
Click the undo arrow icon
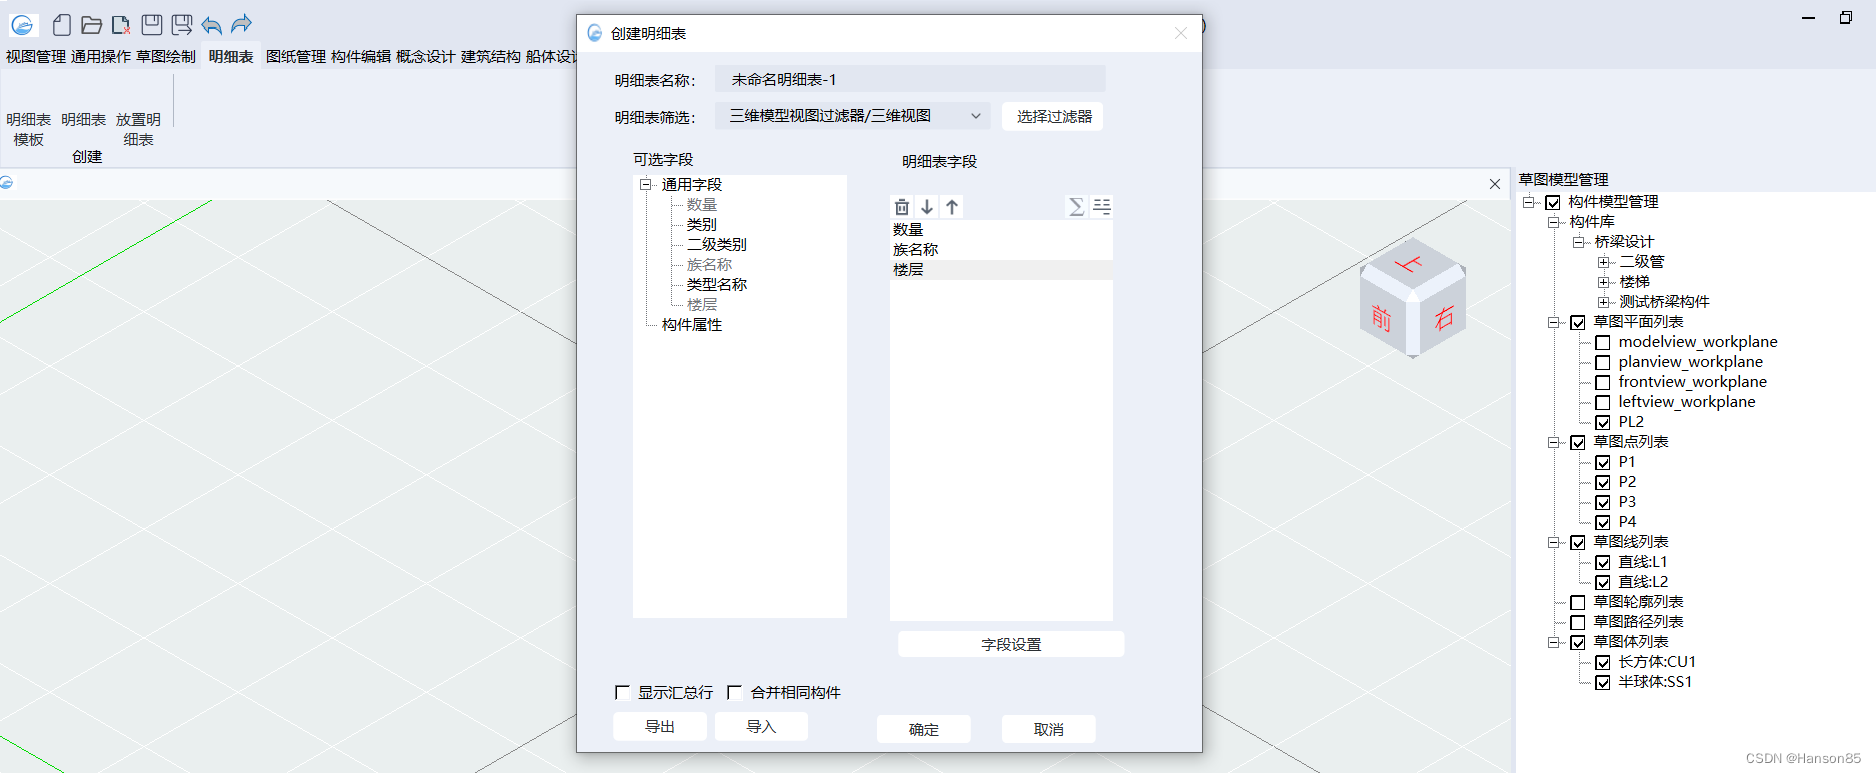pos(211,25)
